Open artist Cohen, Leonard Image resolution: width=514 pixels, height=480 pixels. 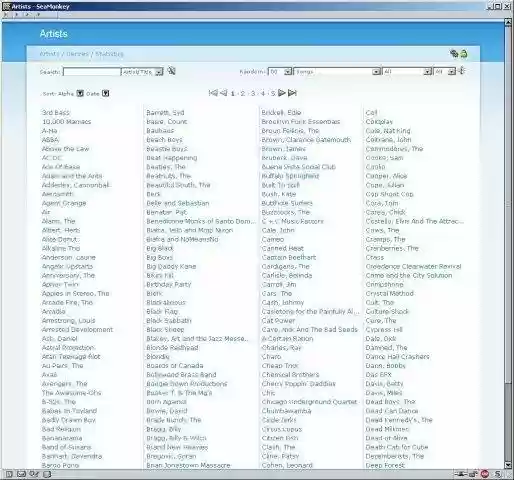(x=287, y=465)
